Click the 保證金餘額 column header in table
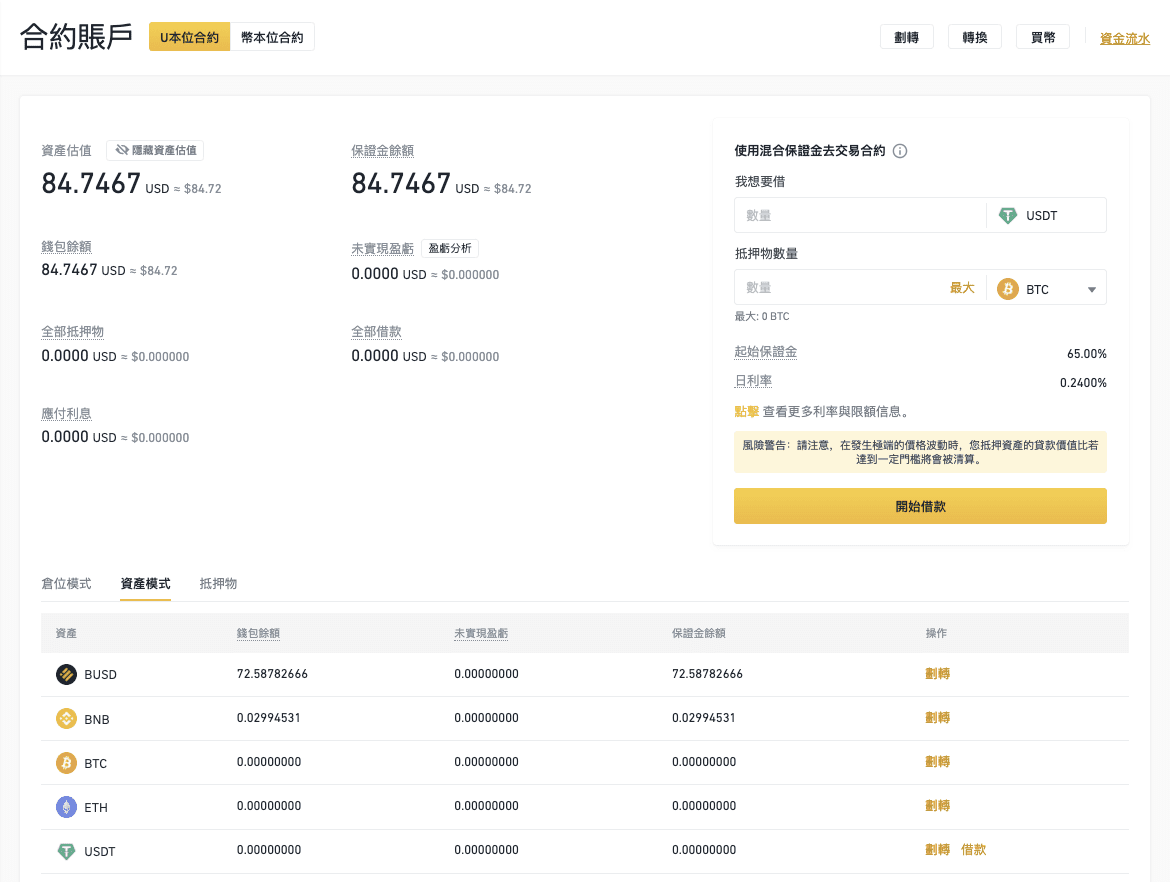1170x882 pixels. (698, 634)
